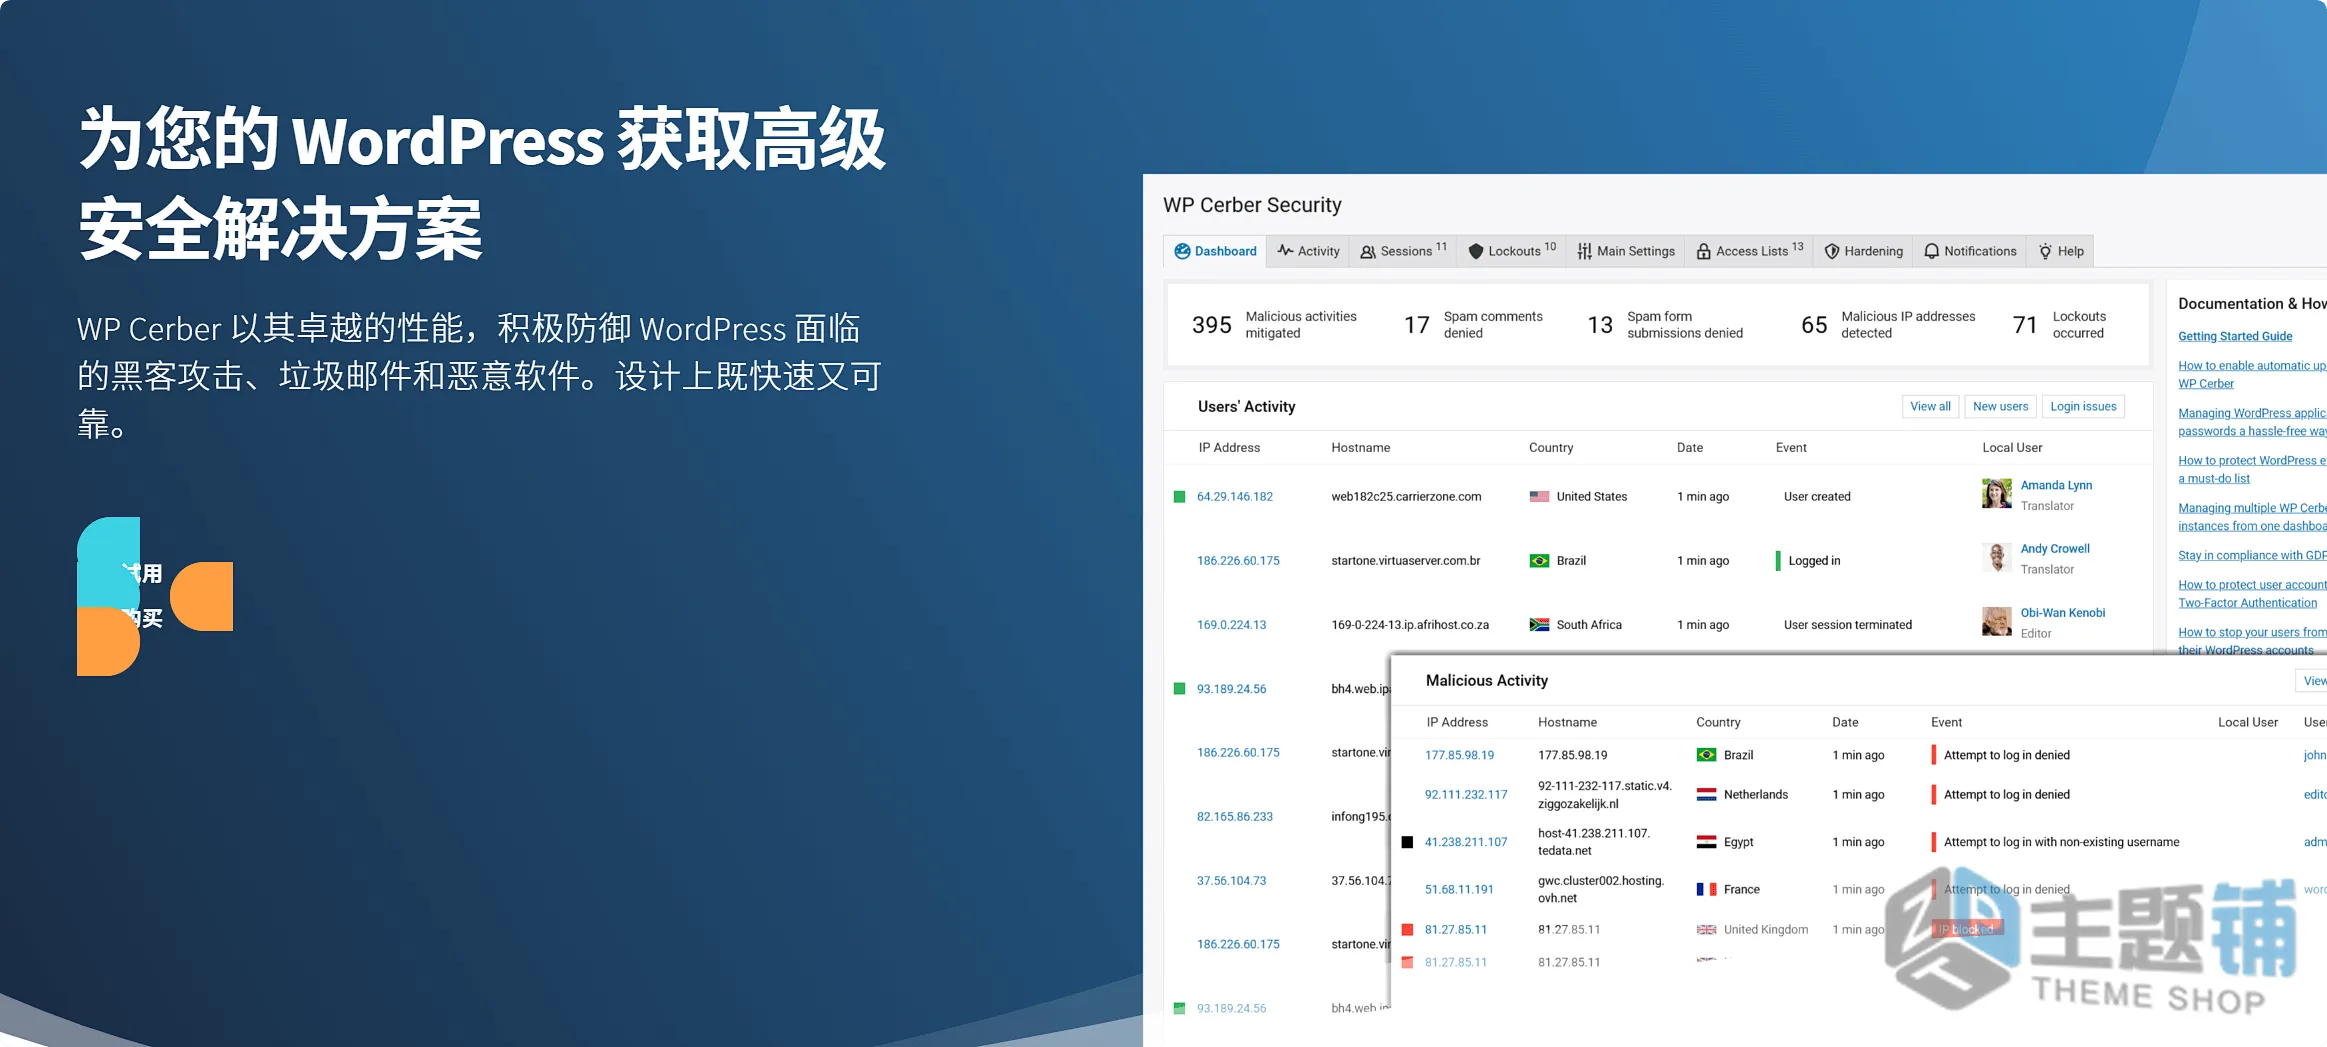Click the green status square beside 64.29.146.182
The height and width of the screenshot is (1047, 2327).
coord(1179,497)
